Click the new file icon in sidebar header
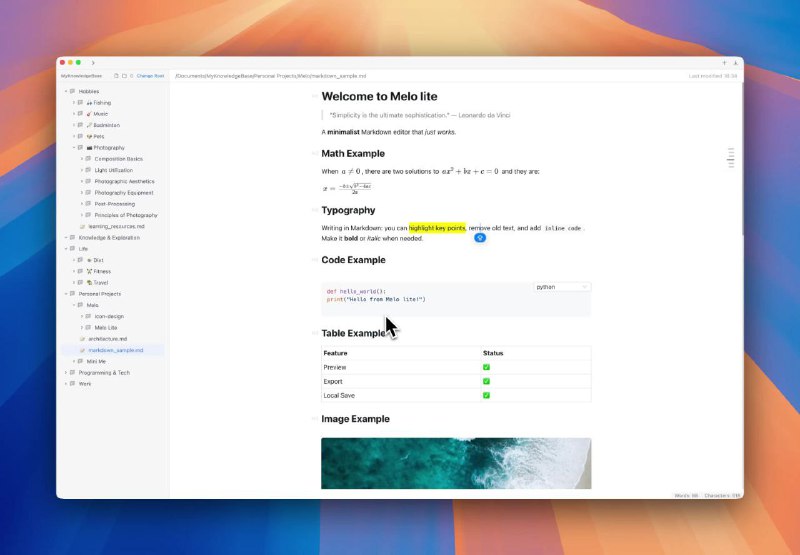Viewport: 800px width, 555px height. [x=116, y=75]
